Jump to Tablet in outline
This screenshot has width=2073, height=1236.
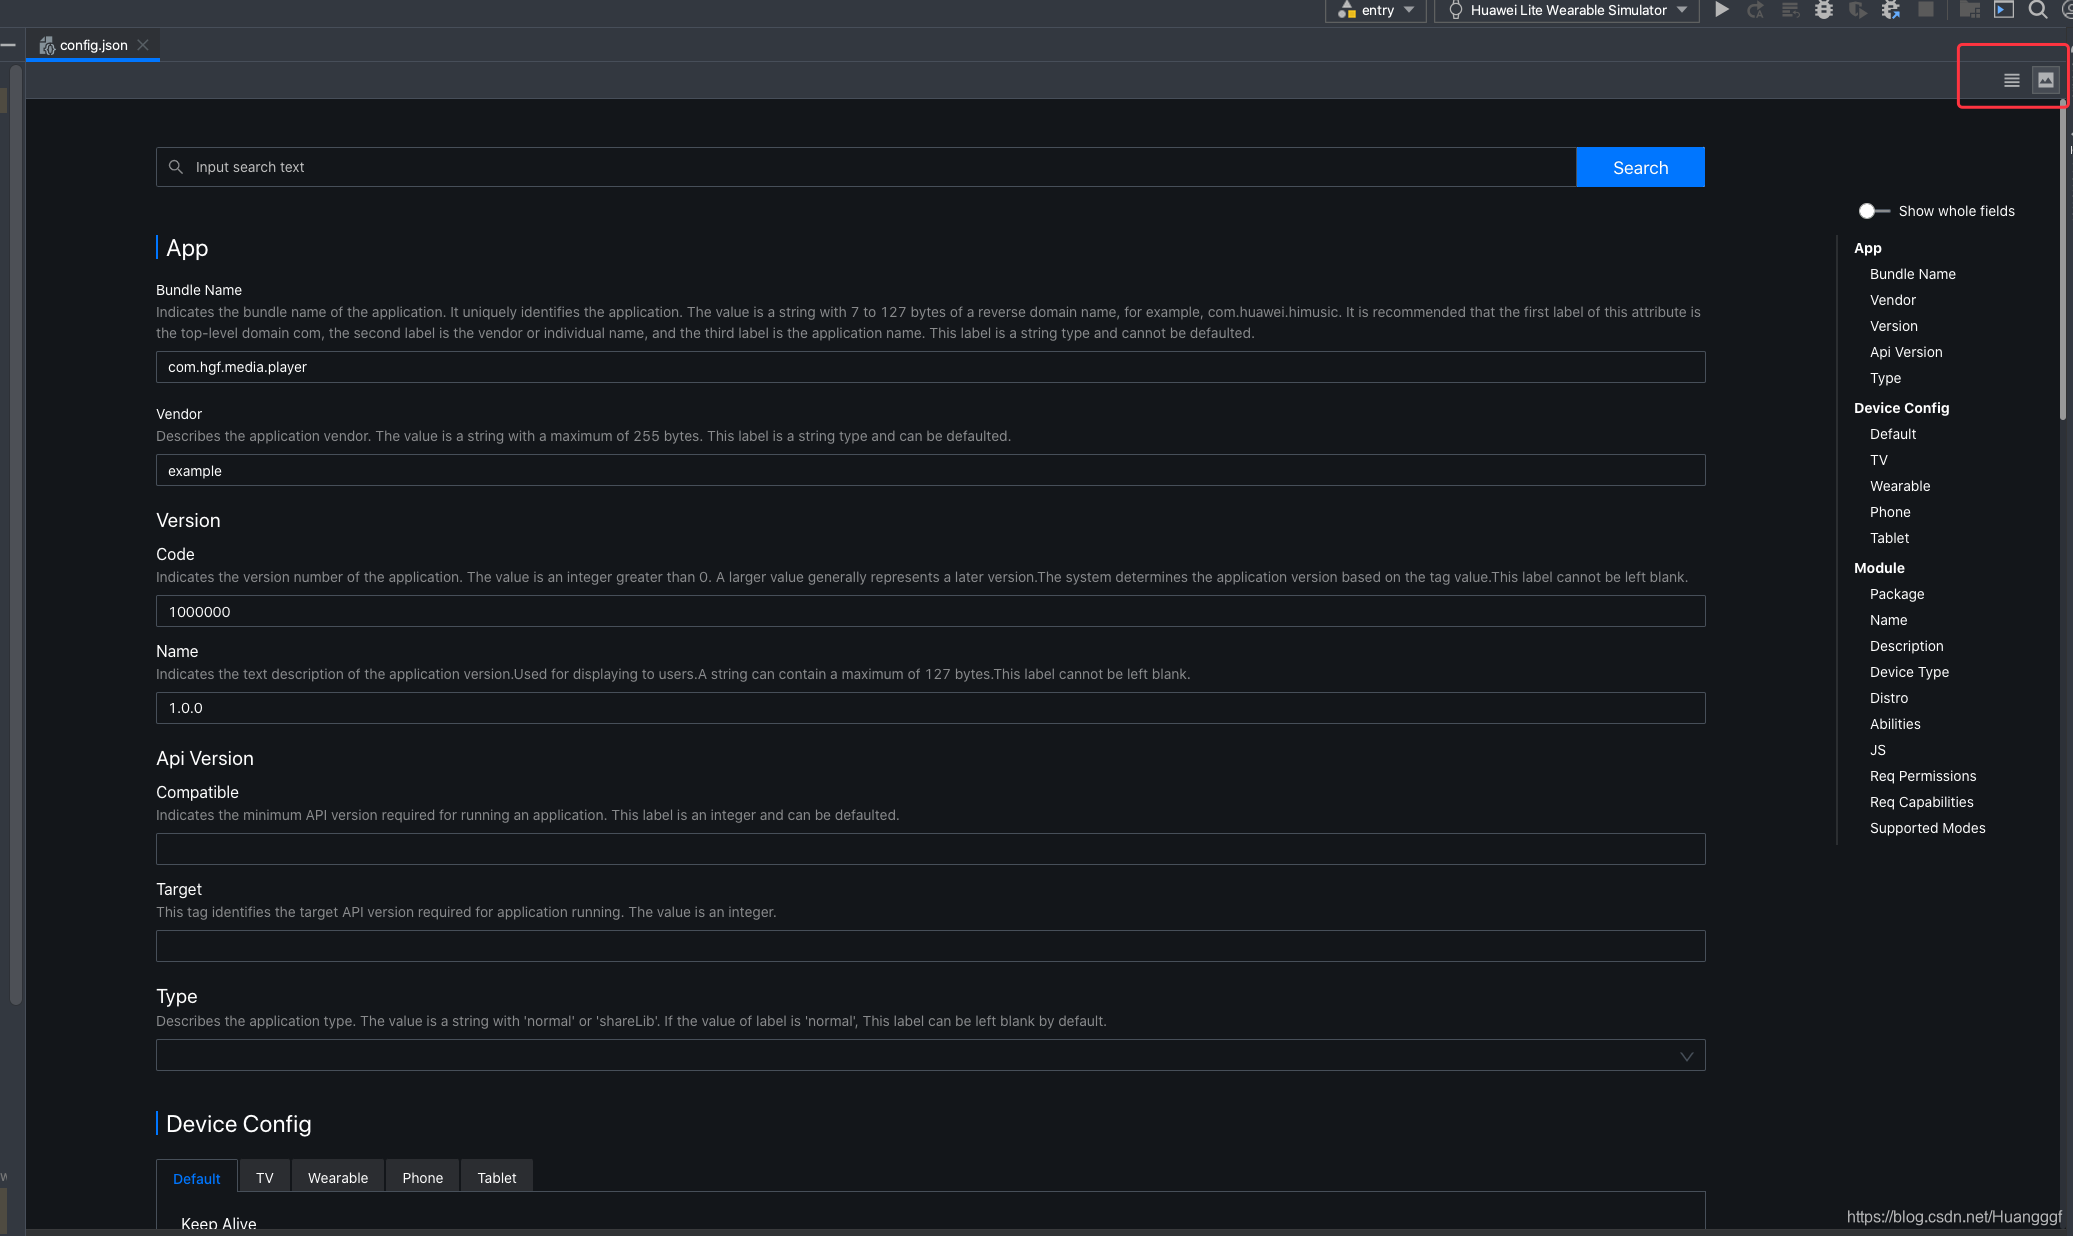point(1889,538)
